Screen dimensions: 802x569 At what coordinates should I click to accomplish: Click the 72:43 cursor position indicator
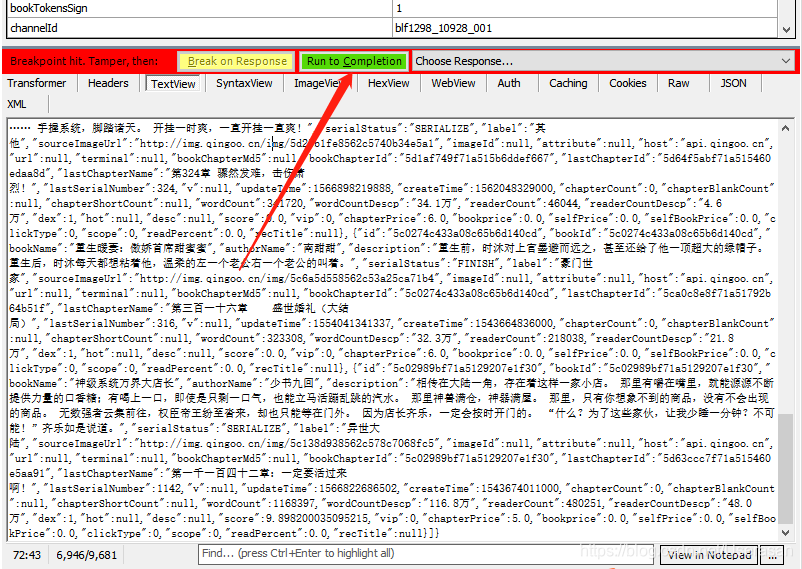[x=27, y=555]
